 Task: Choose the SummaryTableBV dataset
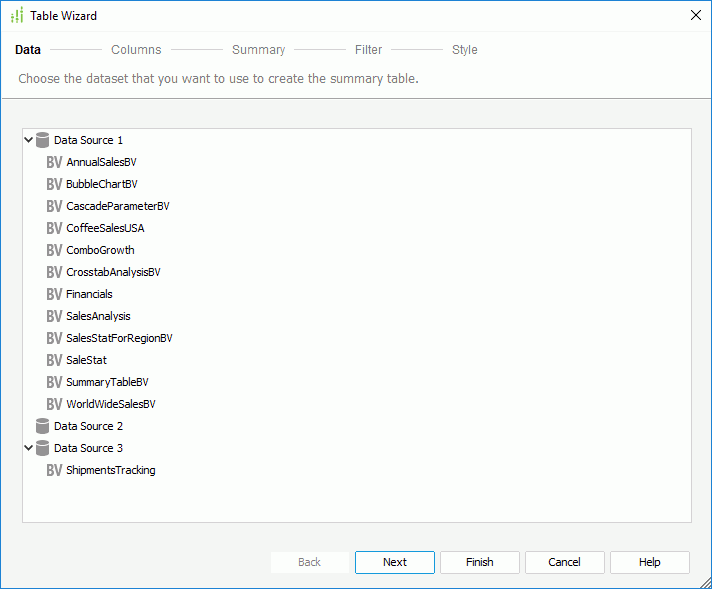point(107,382)
